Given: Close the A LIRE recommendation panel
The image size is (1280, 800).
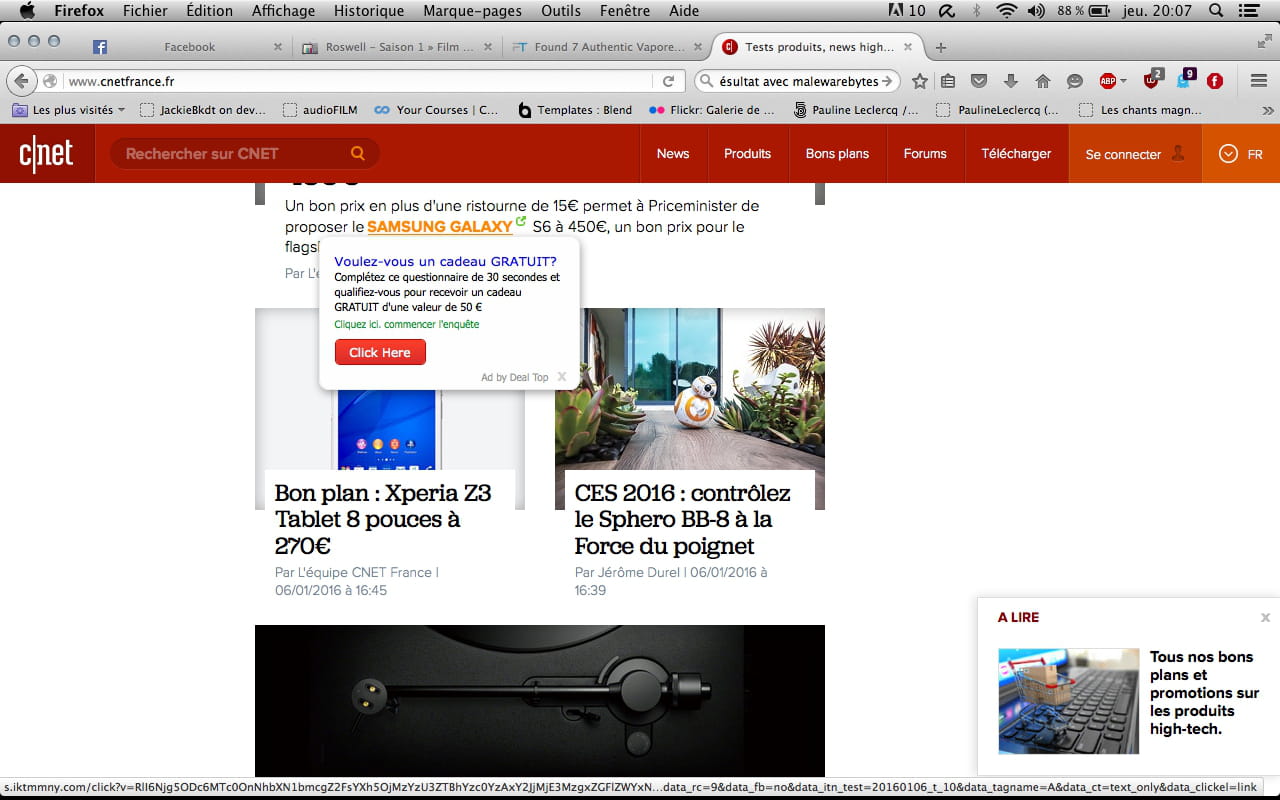Looking at the screenshot, I should point(1265,617).
